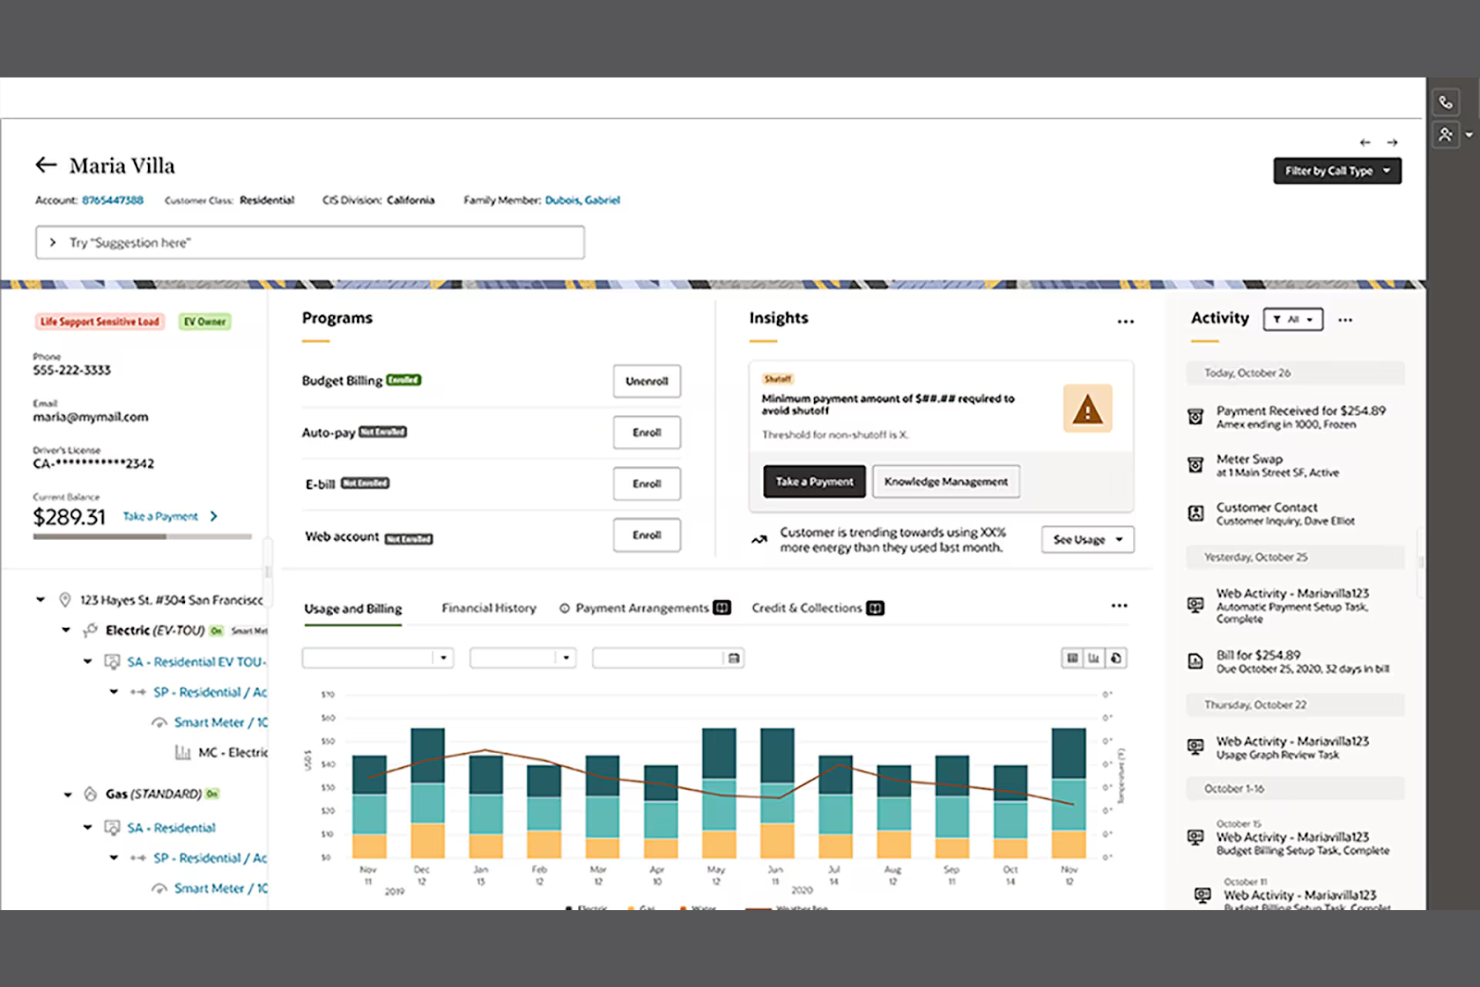
Task: Open the phone icon in the right toolbar
Action: (1446, 101)
